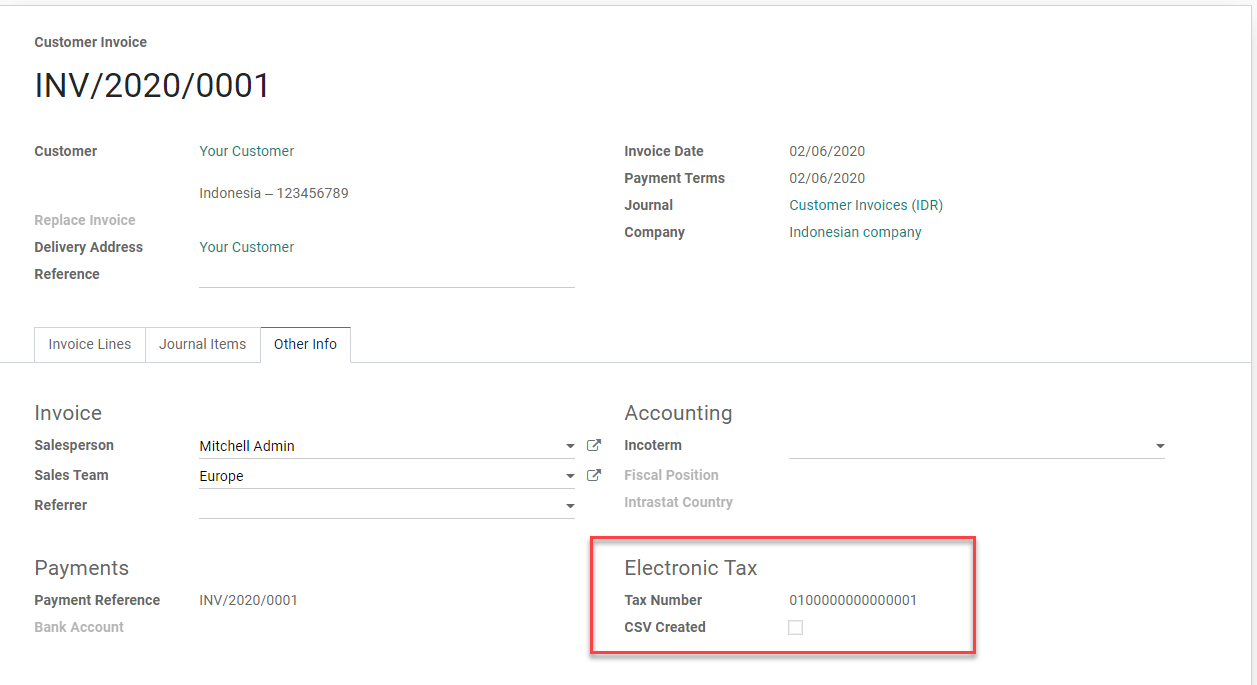The width and height of the screenshot is (1257, 685).
Task: Open the Sales Team external link icon
Action: (593, 476)
